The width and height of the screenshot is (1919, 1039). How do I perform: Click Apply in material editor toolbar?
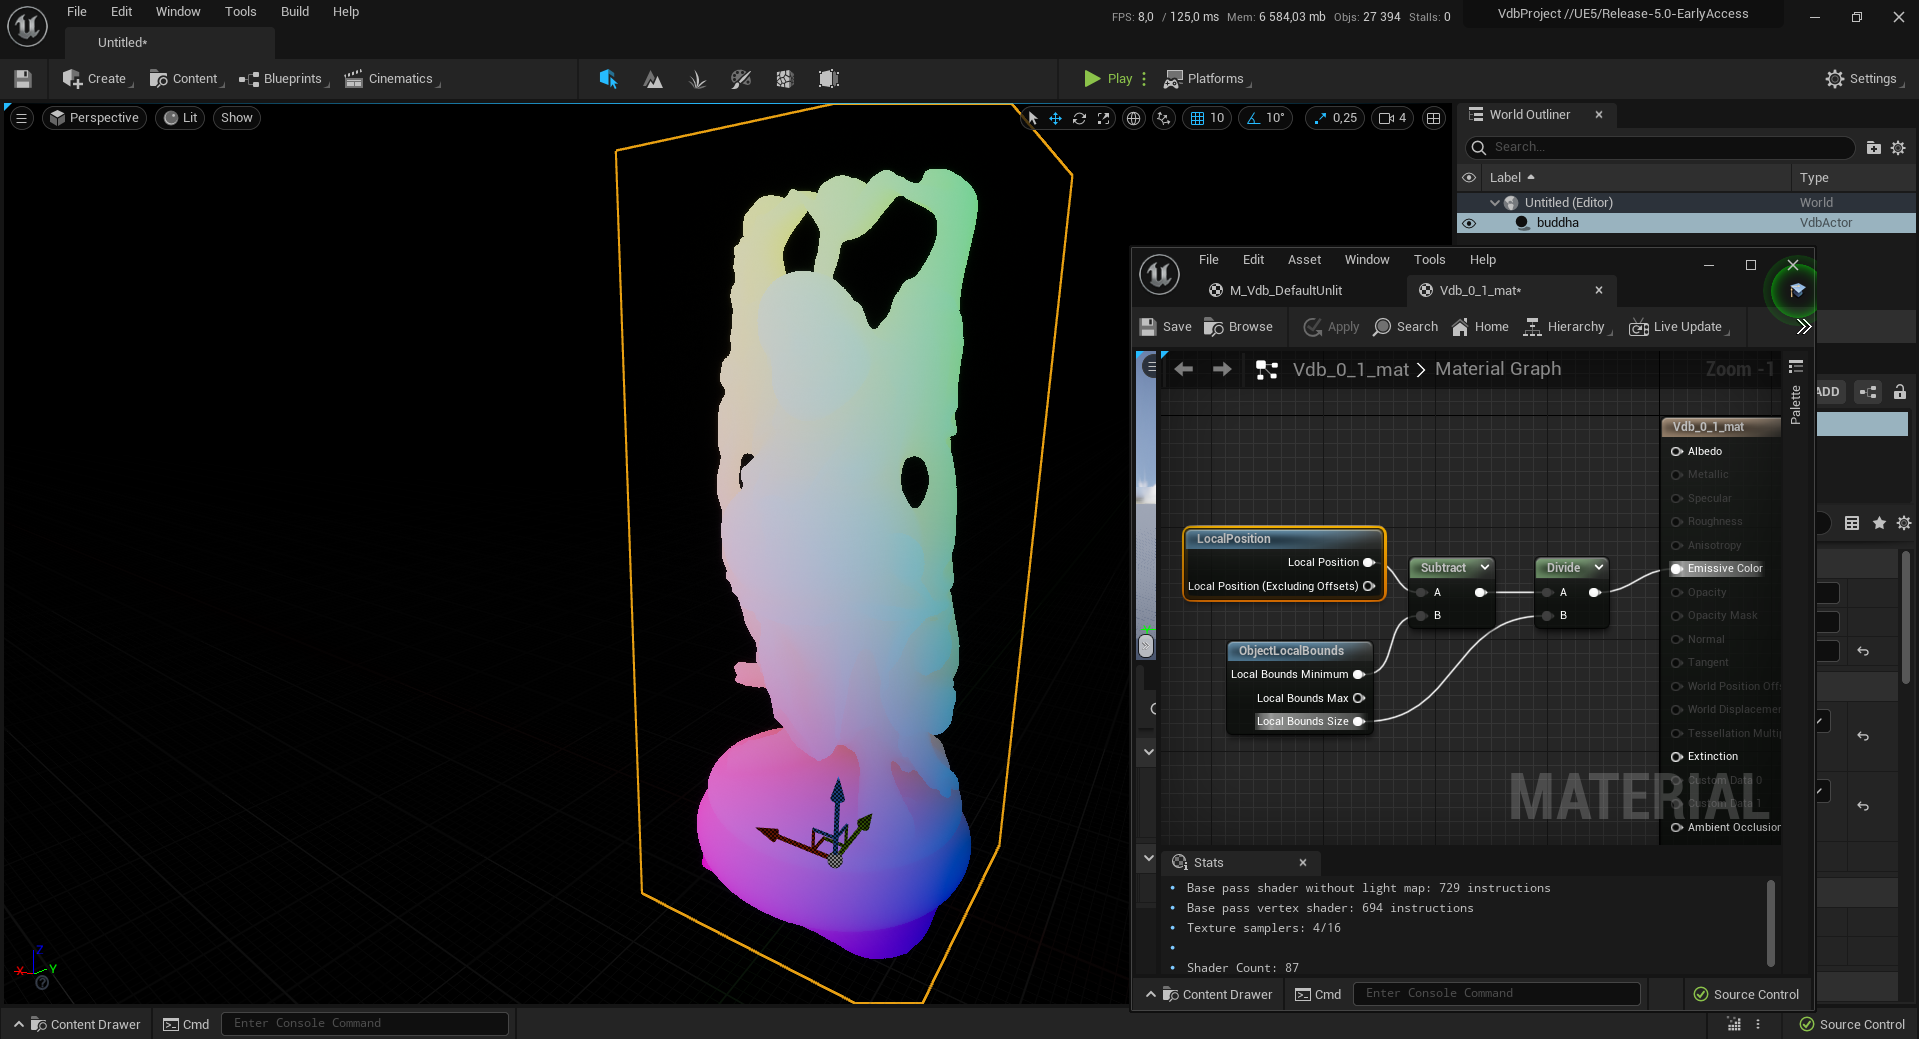[1332, 327]
